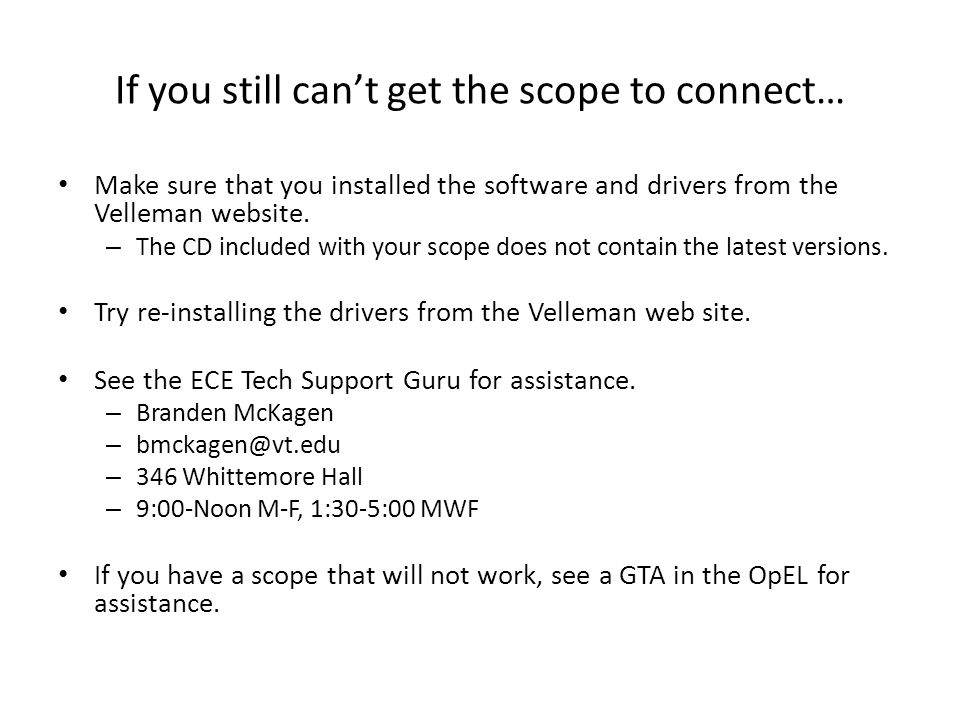Click the first bullet about installing software
960x720 pixels.
(466, 200)
